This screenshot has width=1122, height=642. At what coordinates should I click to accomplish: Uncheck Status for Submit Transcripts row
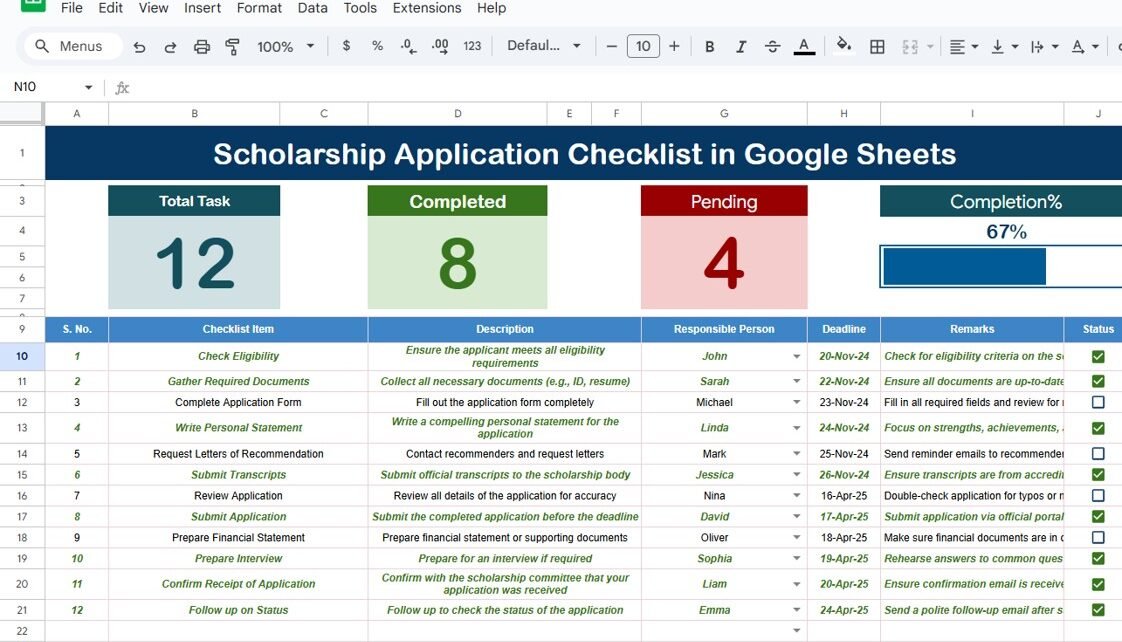point(1098,475)
